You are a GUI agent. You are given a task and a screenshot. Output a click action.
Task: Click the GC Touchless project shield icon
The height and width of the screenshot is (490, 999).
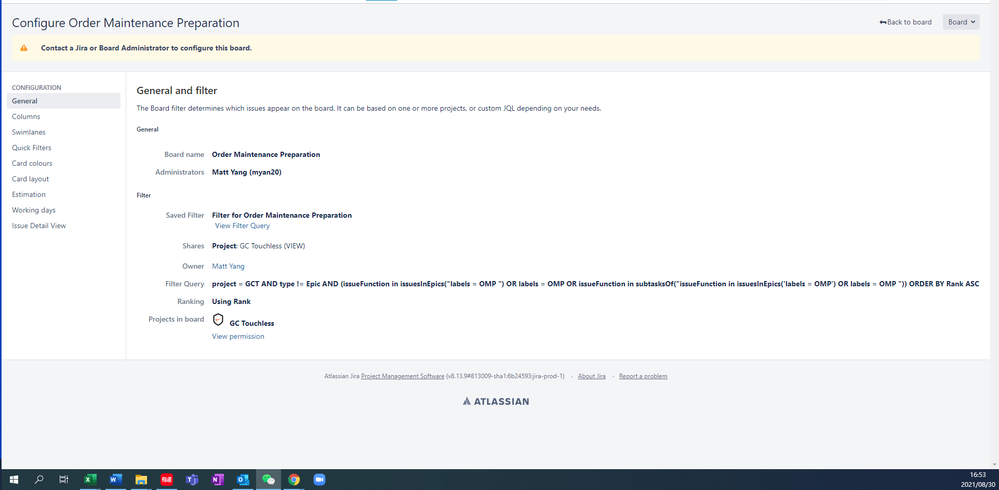[x=218, y=321]
